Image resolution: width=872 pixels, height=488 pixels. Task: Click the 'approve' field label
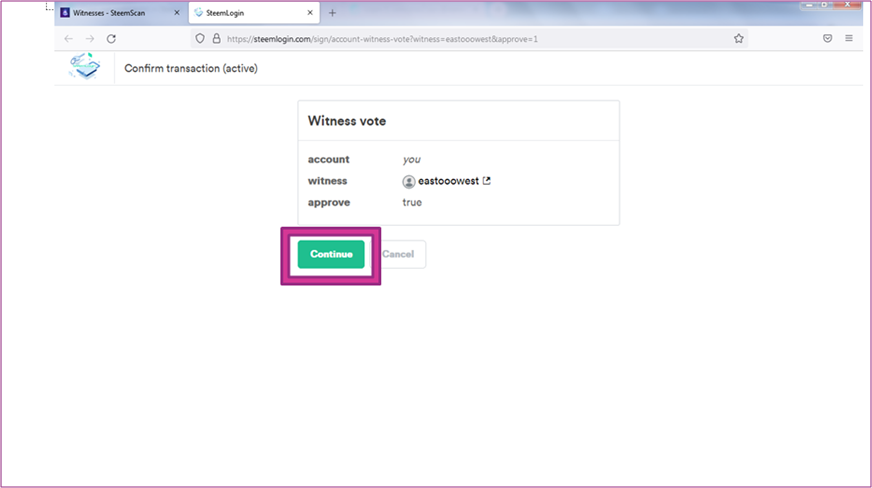point(329,202)
